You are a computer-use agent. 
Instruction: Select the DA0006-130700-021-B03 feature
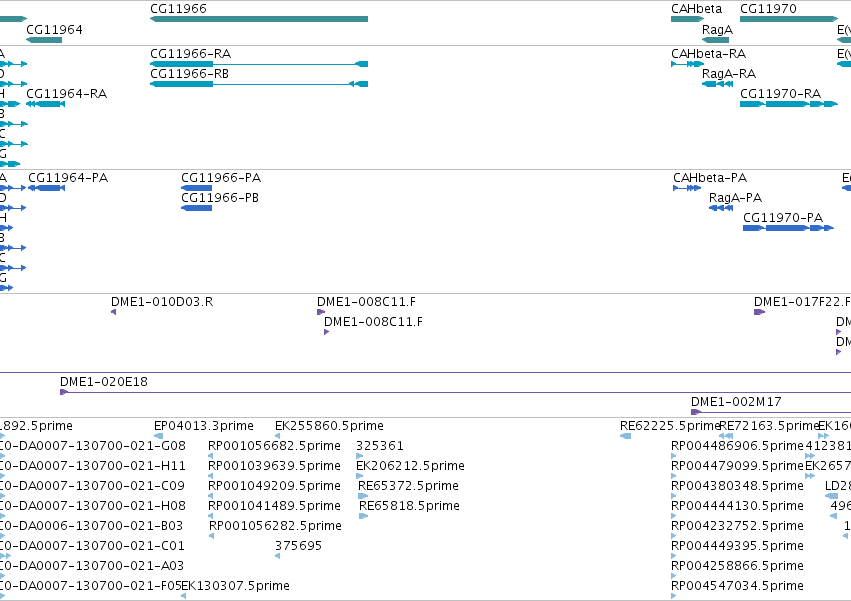click(x=2, y=536)
